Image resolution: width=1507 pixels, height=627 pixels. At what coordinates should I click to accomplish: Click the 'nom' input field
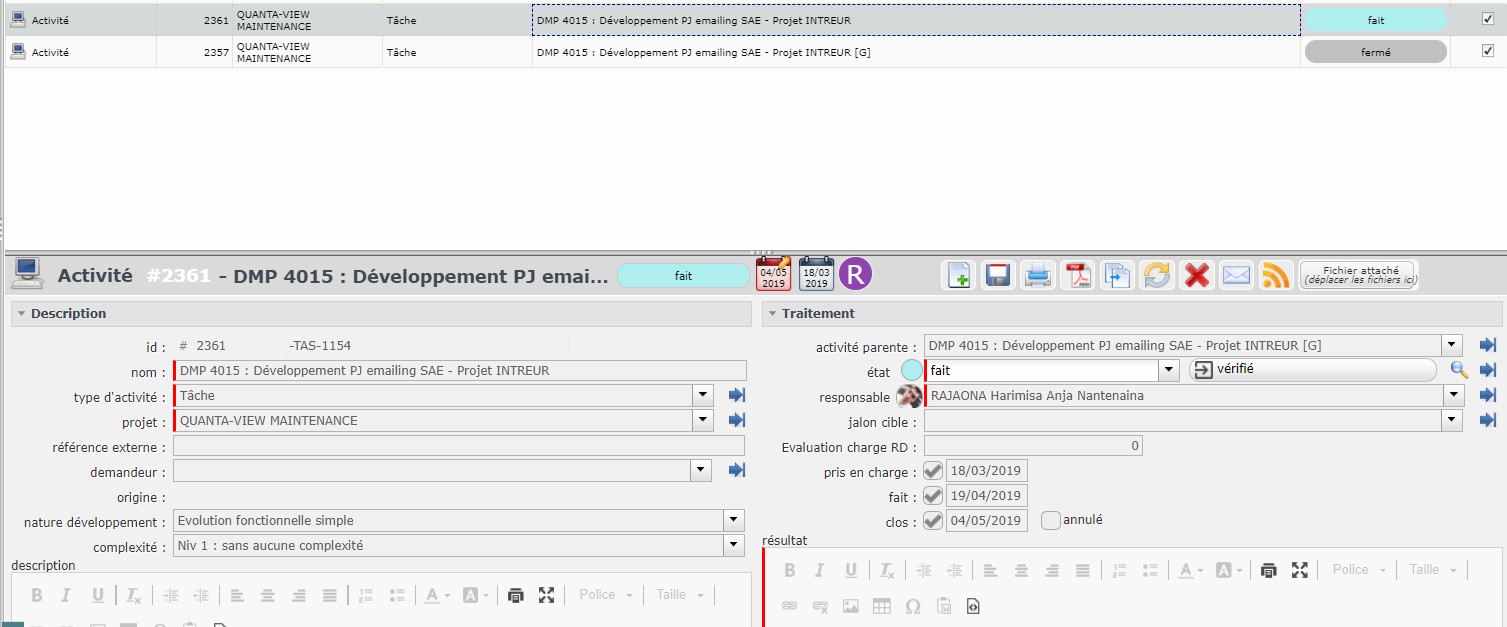[x=459, y=370]
